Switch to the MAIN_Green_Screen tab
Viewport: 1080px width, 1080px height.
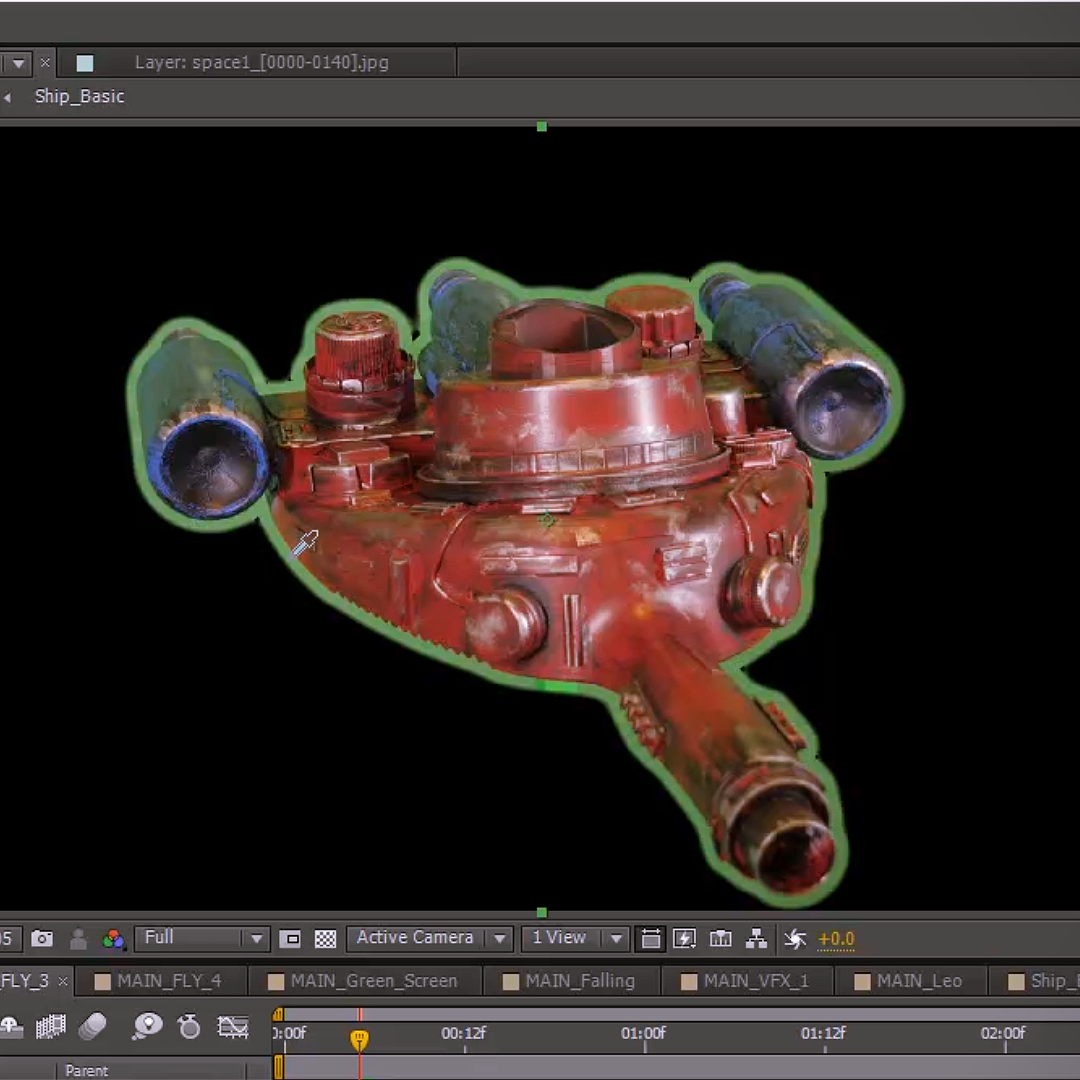[x=373, y=981]
